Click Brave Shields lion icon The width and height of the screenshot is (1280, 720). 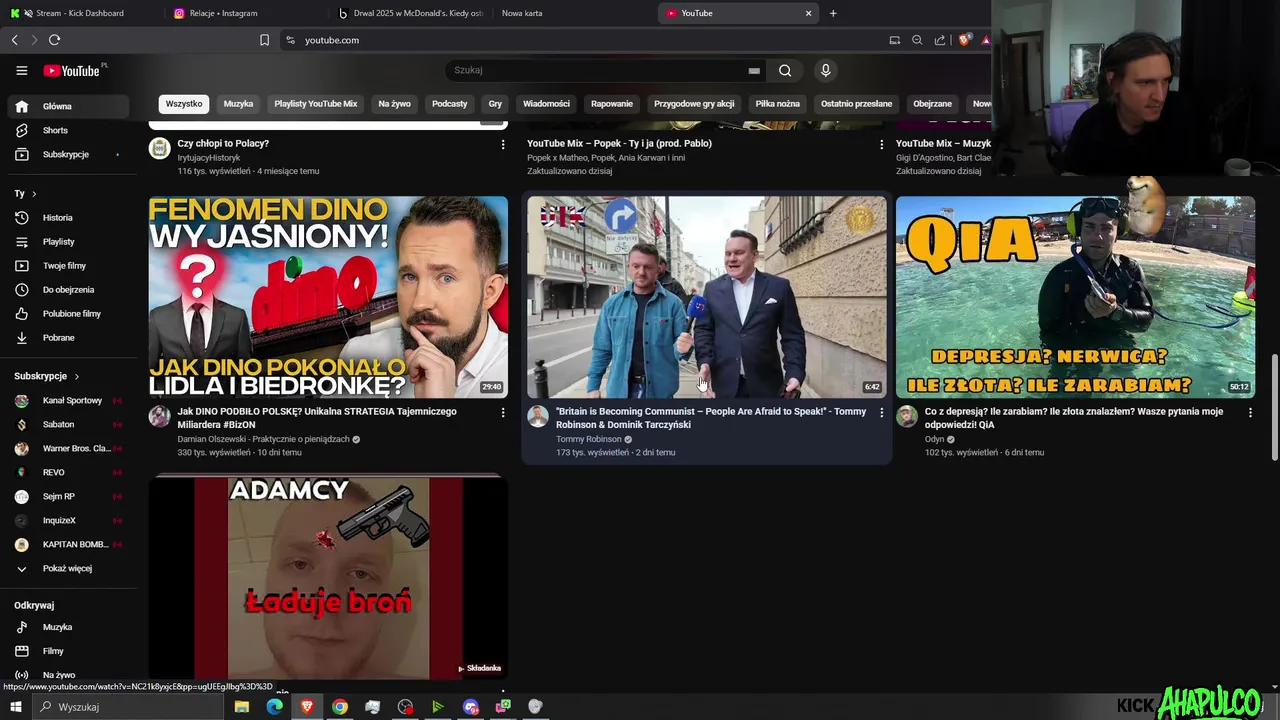964,40
